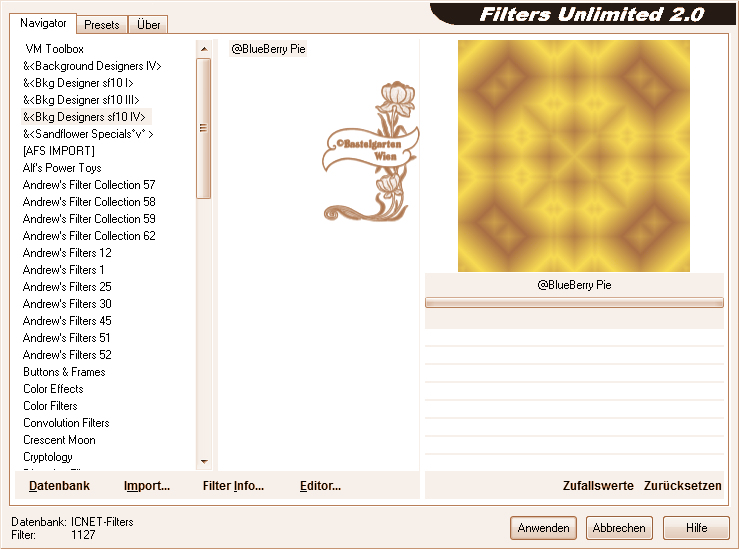Select Buttons & Frames category
The height and width of the screenshot is (549, 739).
[64, 372]
